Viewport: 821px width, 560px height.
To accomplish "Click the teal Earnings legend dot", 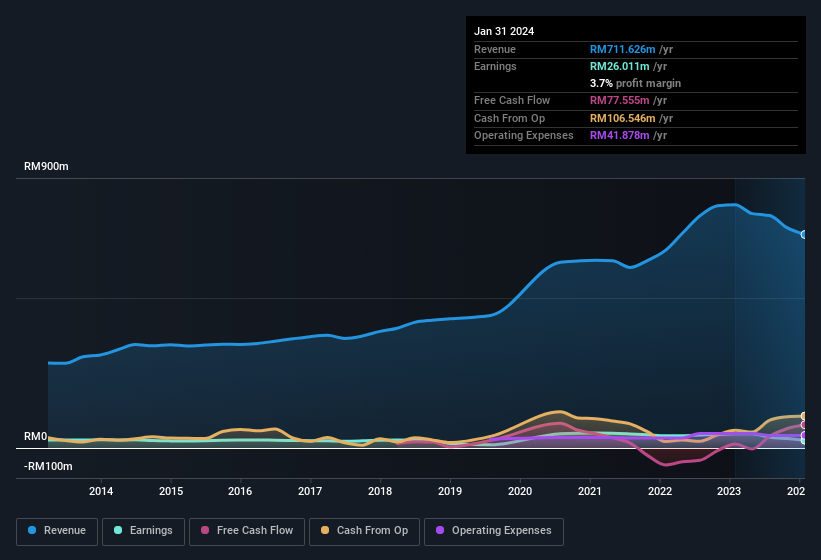I will click(118, 530).
